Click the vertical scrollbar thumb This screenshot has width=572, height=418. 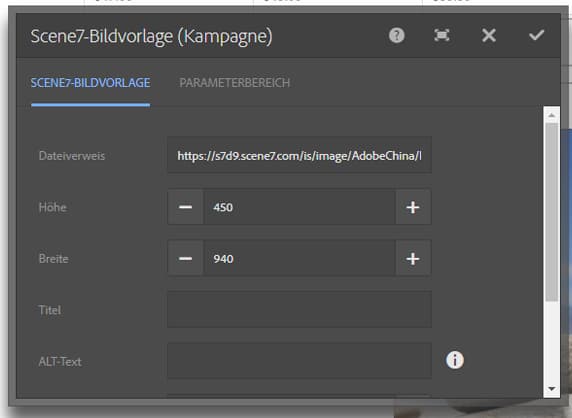point(552,212)
